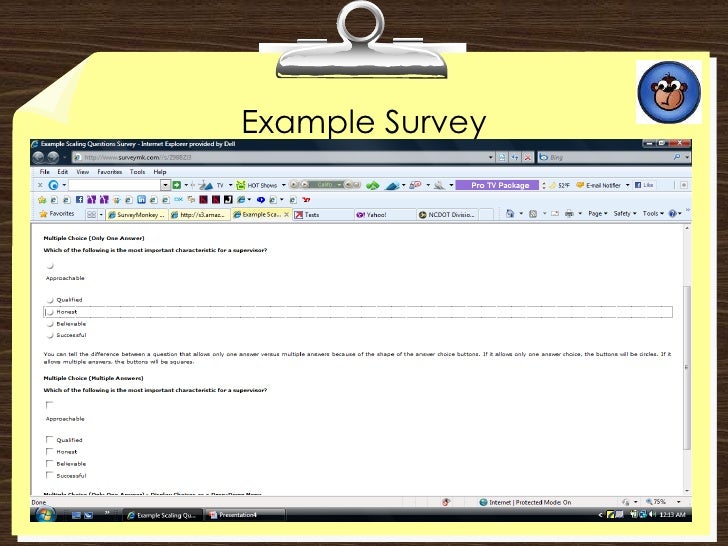Click the green Go arrow in toolbar
The width and height of the screenshot is (728, 546).
pyautogui.click(x=176, y=185)
